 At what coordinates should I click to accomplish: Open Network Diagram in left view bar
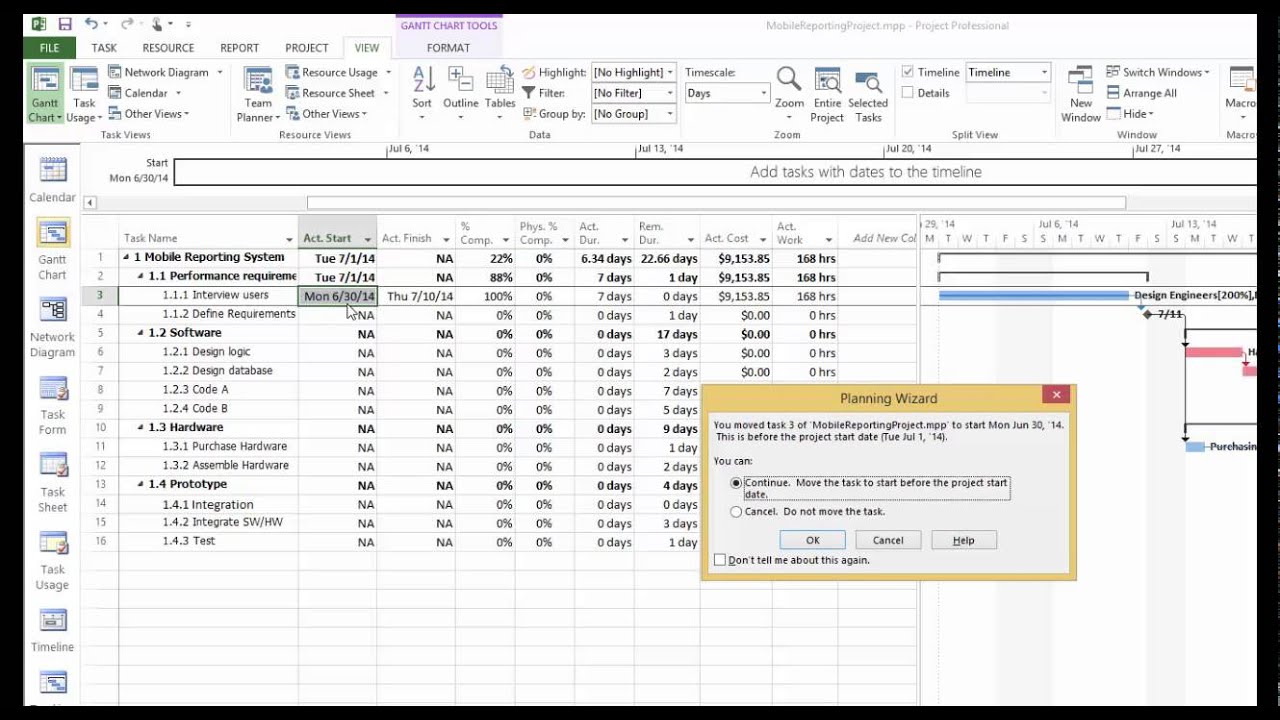[52, 326]
